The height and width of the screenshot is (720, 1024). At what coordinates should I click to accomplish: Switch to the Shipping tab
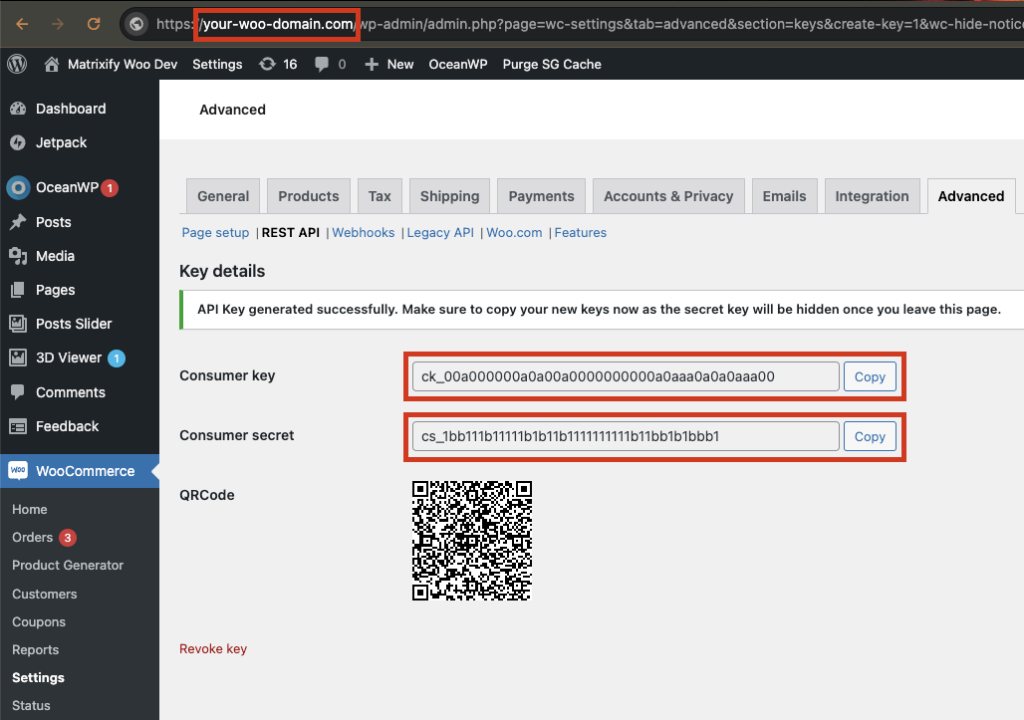pos(449,196)
